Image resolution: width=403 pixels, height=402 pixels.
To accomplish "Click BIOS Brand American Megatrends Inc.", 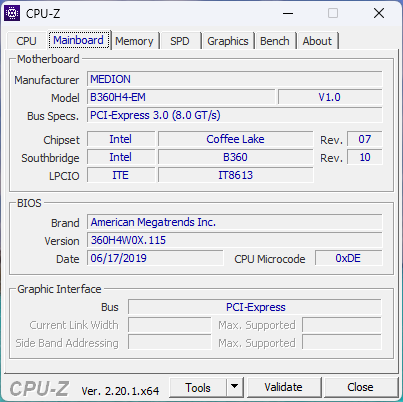I will (235, 222).
